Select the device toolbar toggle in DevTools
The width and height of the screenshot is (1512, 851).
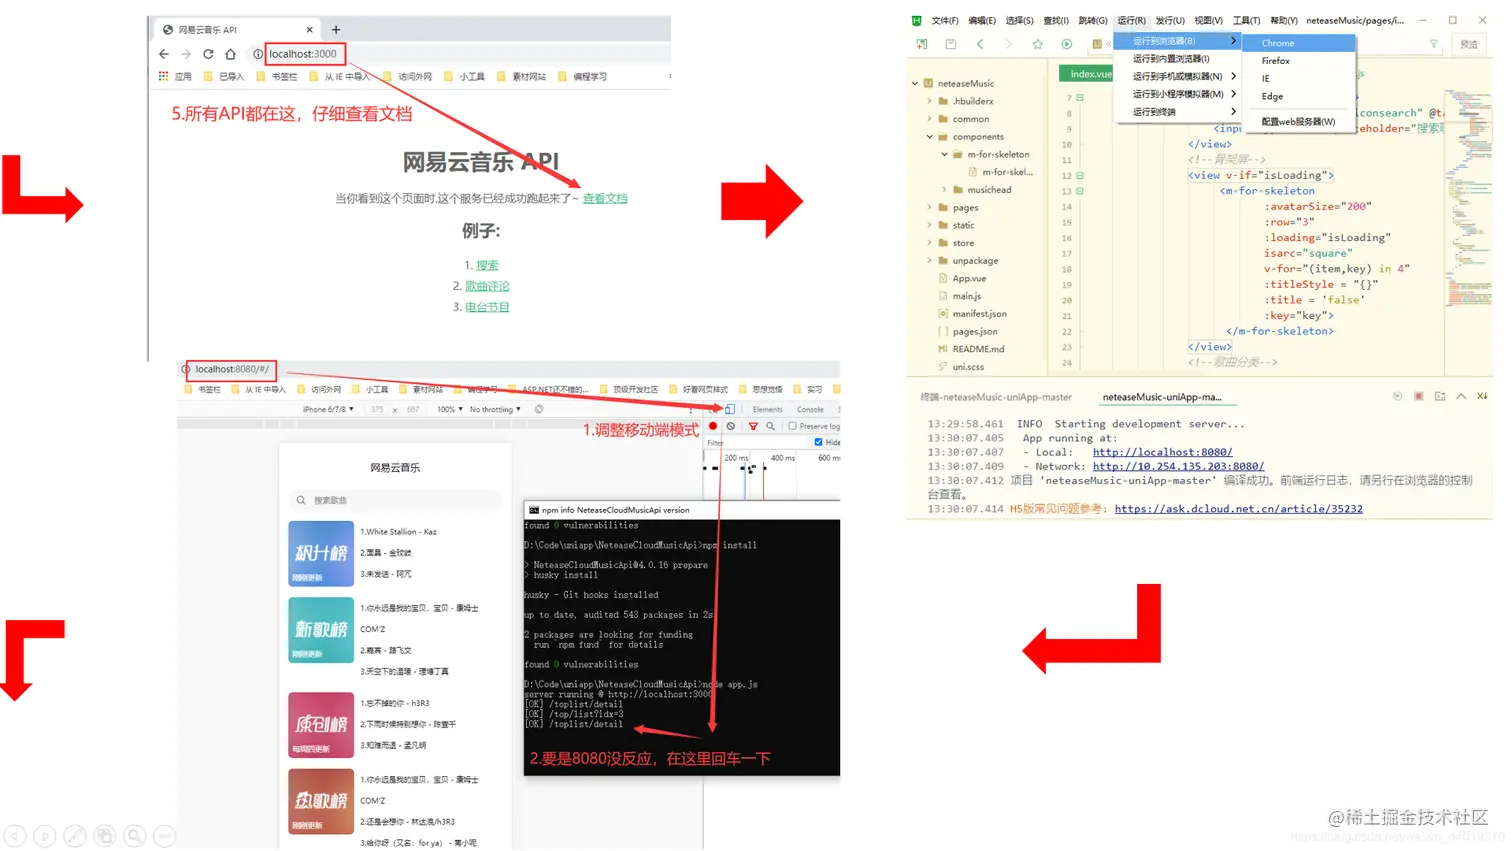coord(729,409)
